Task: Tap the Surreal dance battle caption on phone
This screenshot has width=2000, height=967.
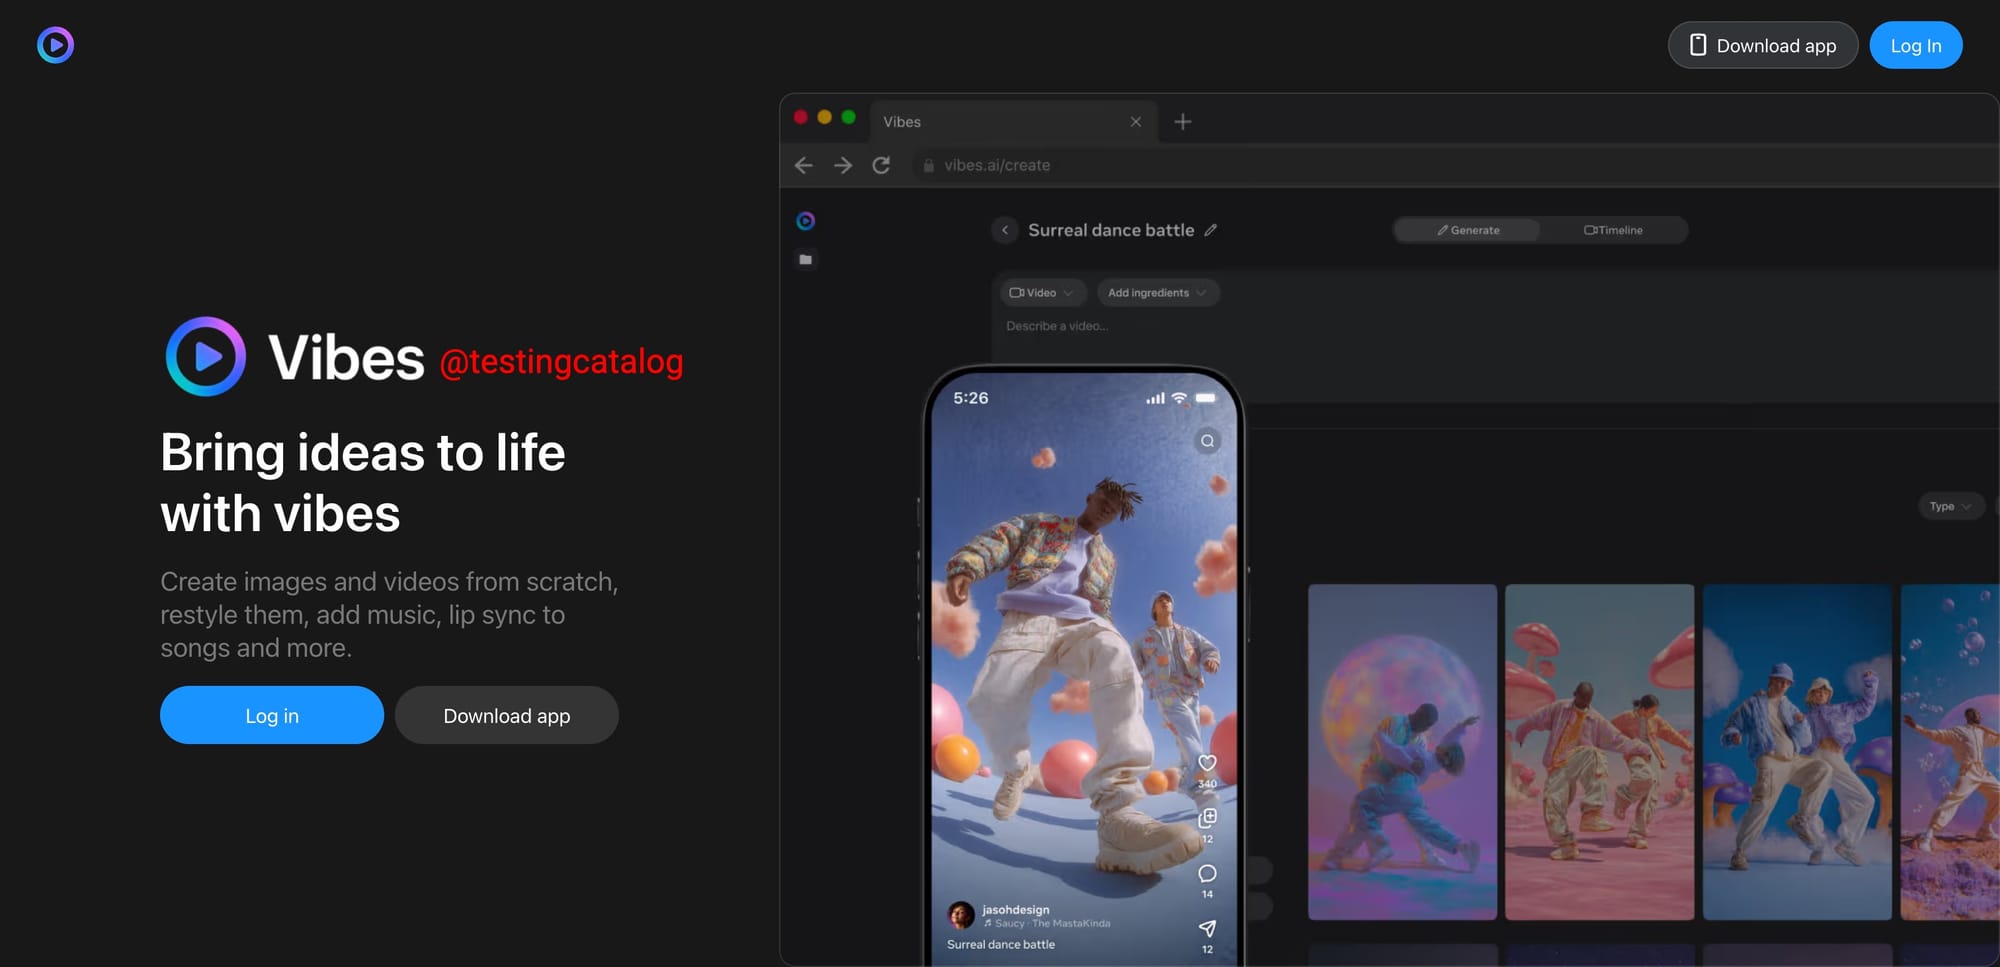Action: (1001, 945)
